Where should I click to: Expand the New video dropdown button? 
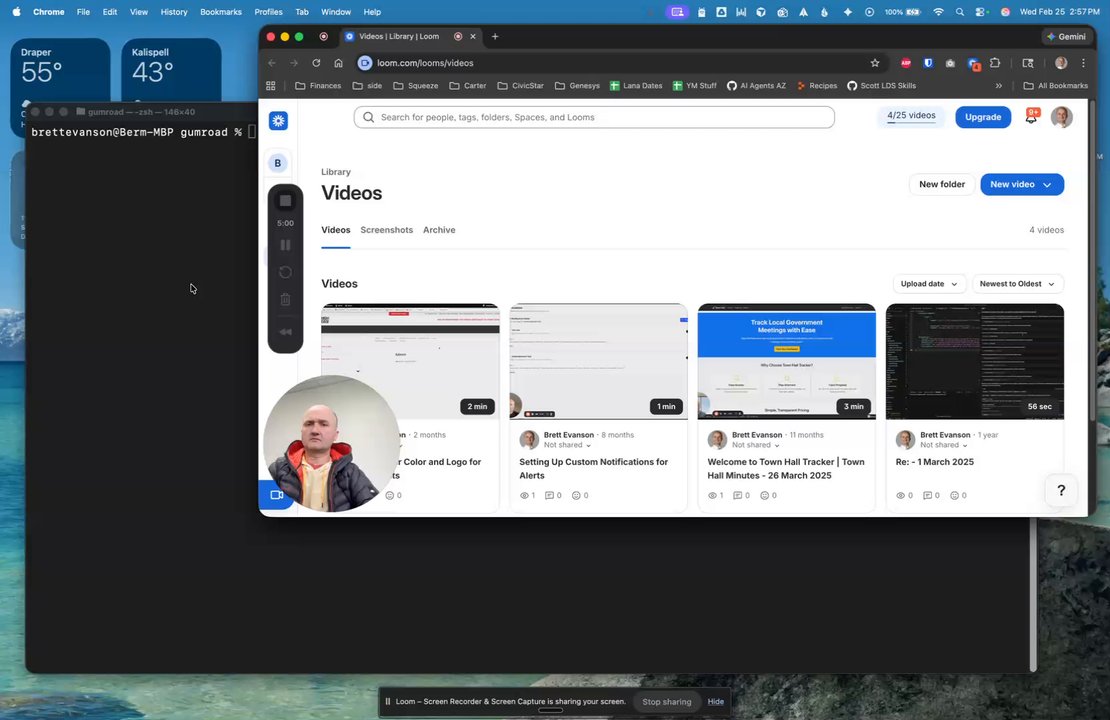click(1047, 185)
